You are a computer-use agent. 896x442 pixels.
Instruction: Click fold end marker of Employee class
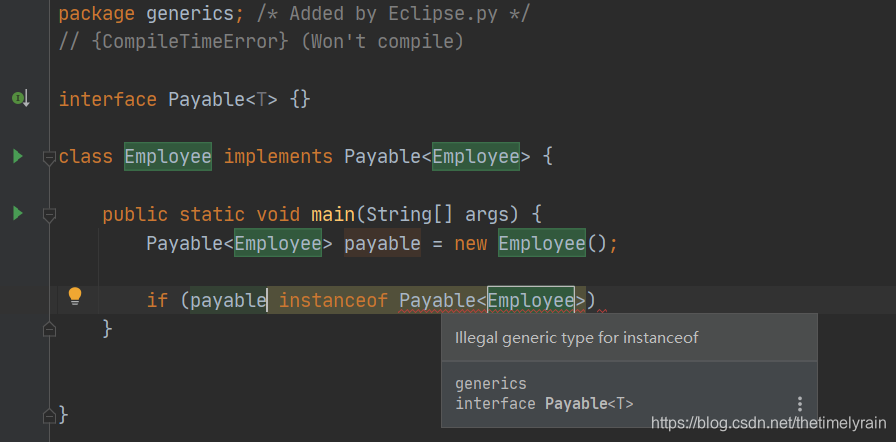coord(49,416)
